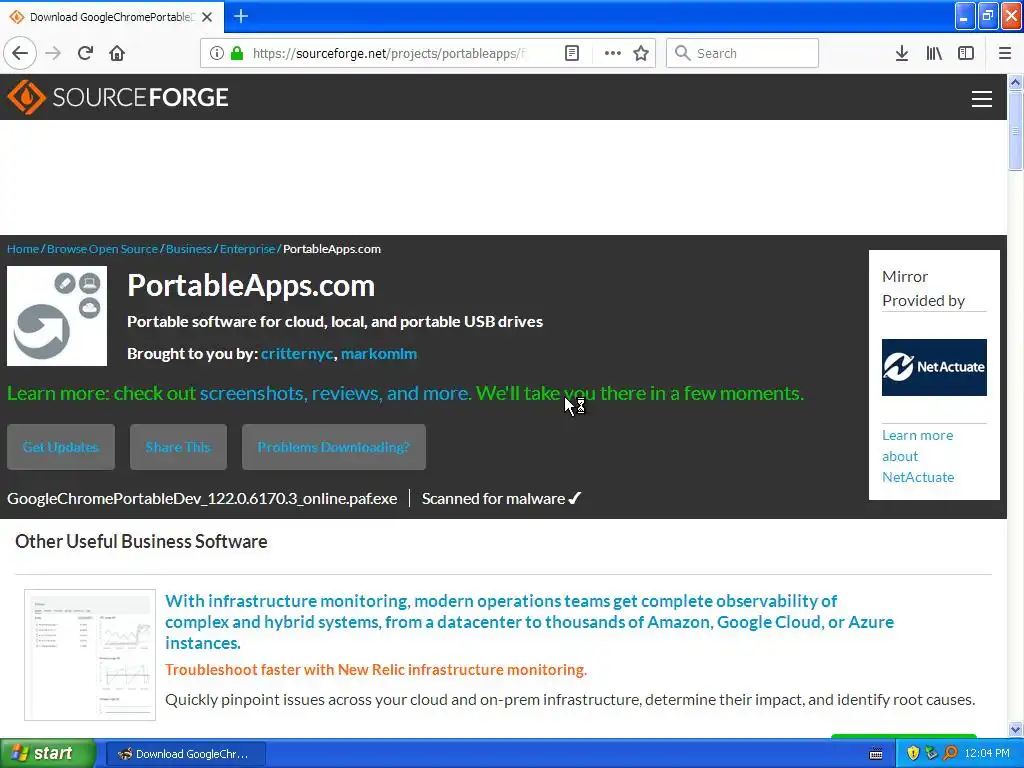Screen dimensions: 1024x768
Task: Open a new tab with plus button
Action: point(240,16)
